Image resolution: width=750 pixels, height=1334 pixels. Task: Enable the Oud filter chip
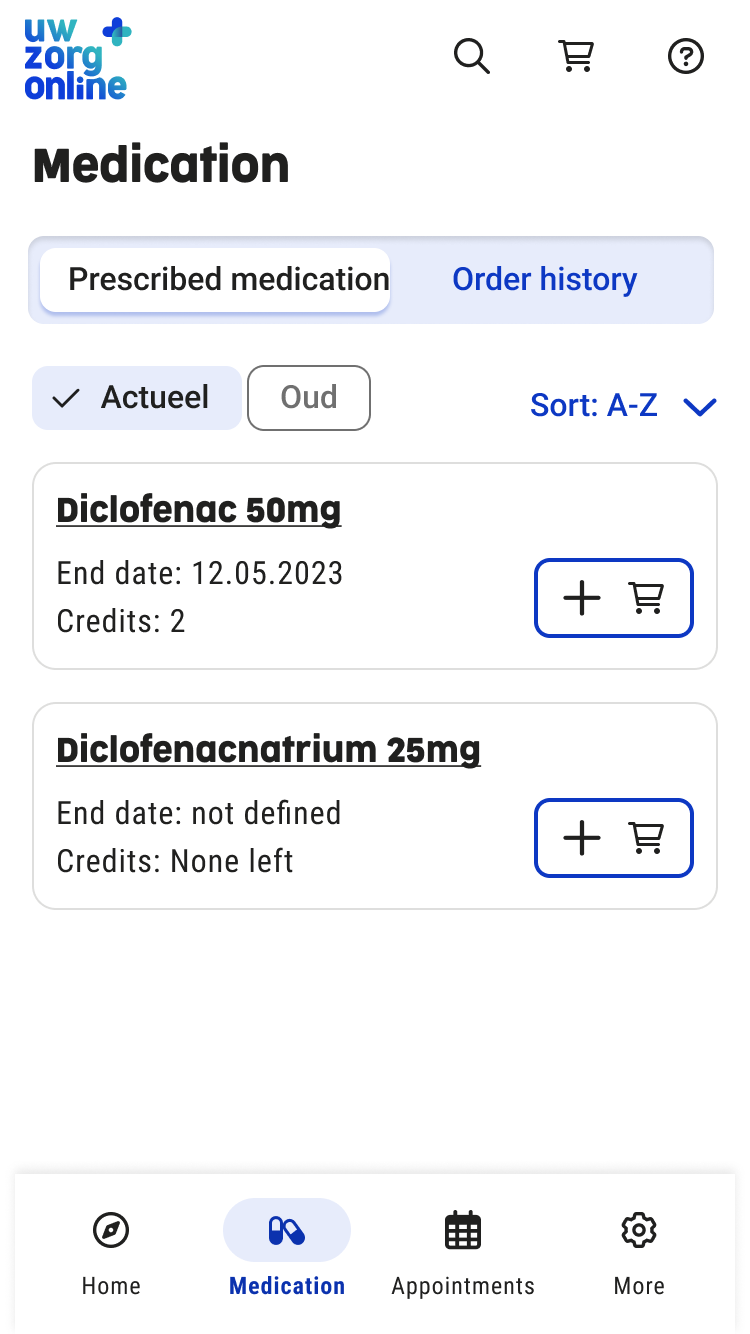click(309, 398)
